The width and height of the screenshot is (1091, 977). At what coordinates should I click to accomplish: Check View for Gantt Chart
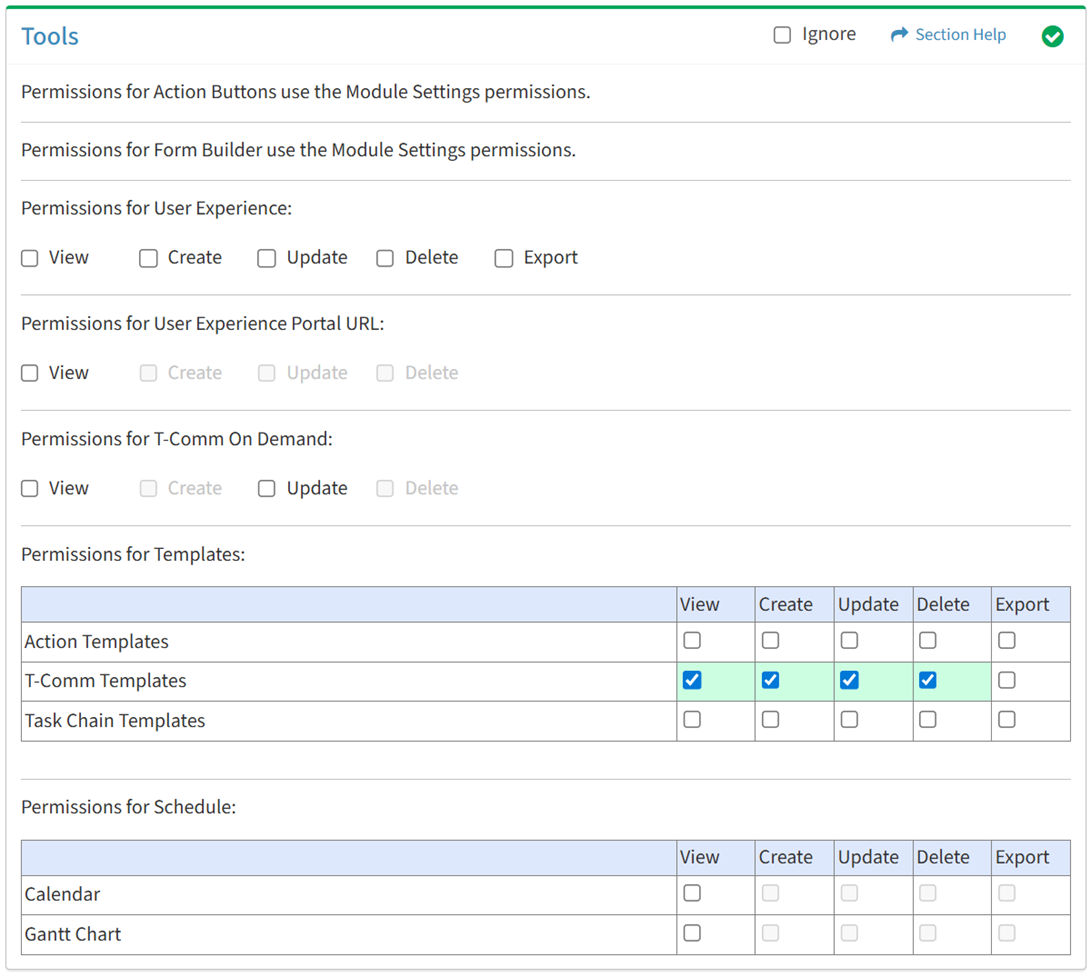(692, 933)
